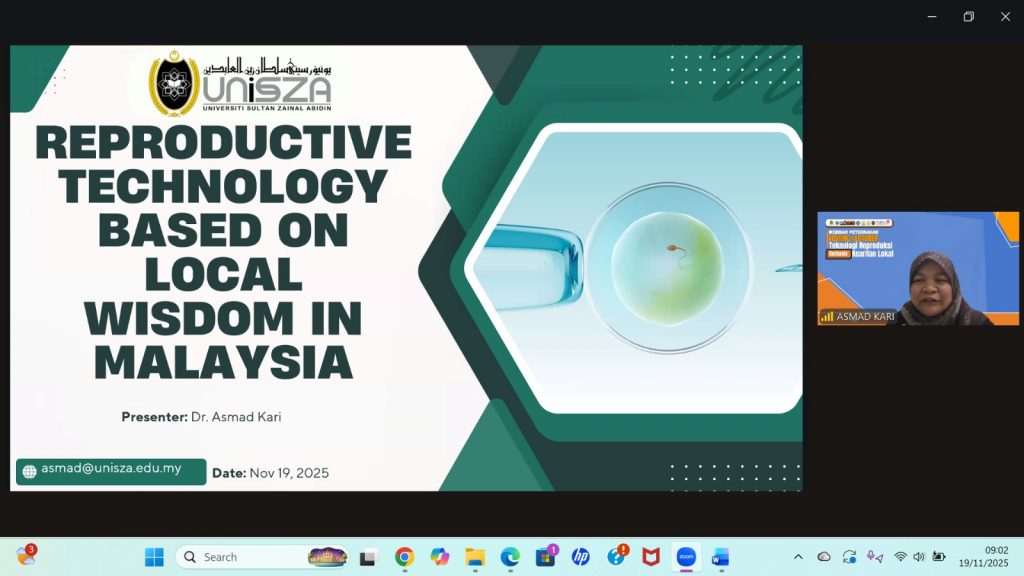Open the HP app icon

click(581, 557)
